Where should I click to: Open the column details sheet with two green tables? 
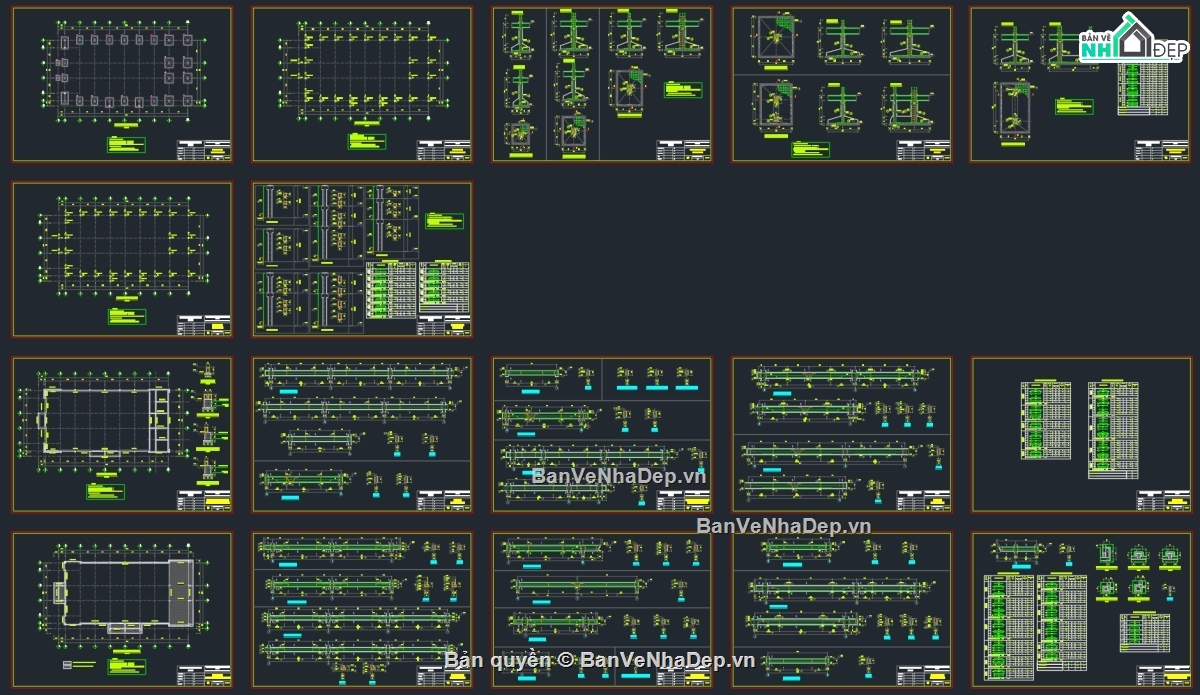[362, 260]
